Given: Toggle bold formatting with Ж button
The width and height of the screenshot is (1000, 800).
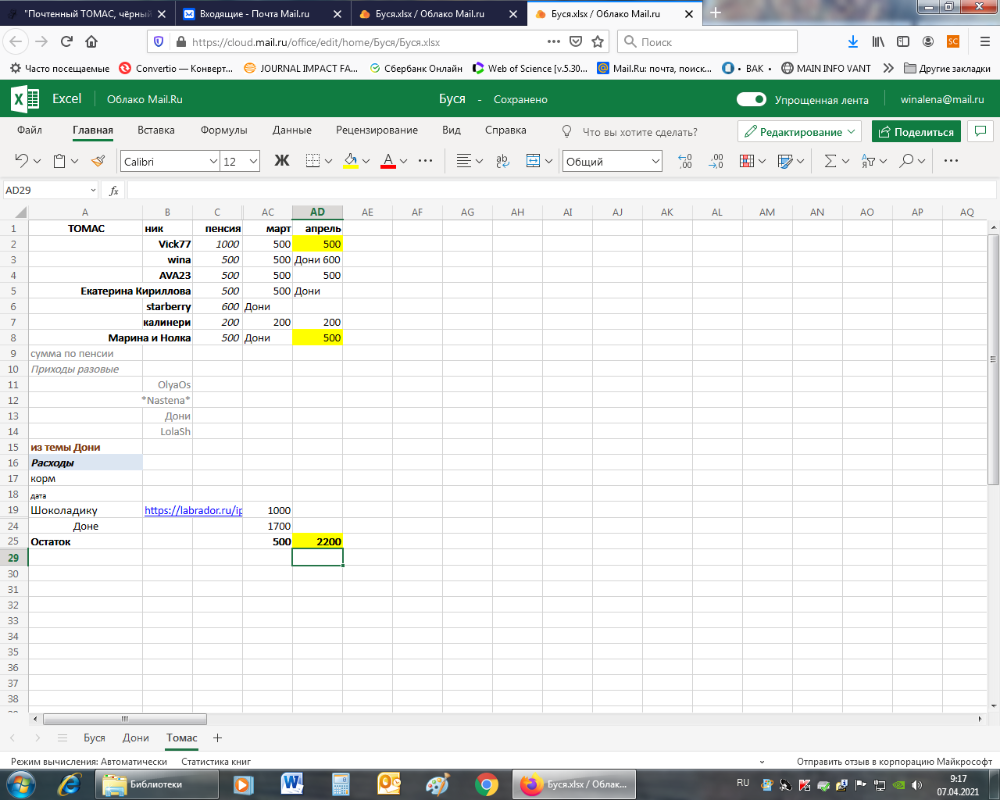Looking at the screenshot, I should [281, 161].
